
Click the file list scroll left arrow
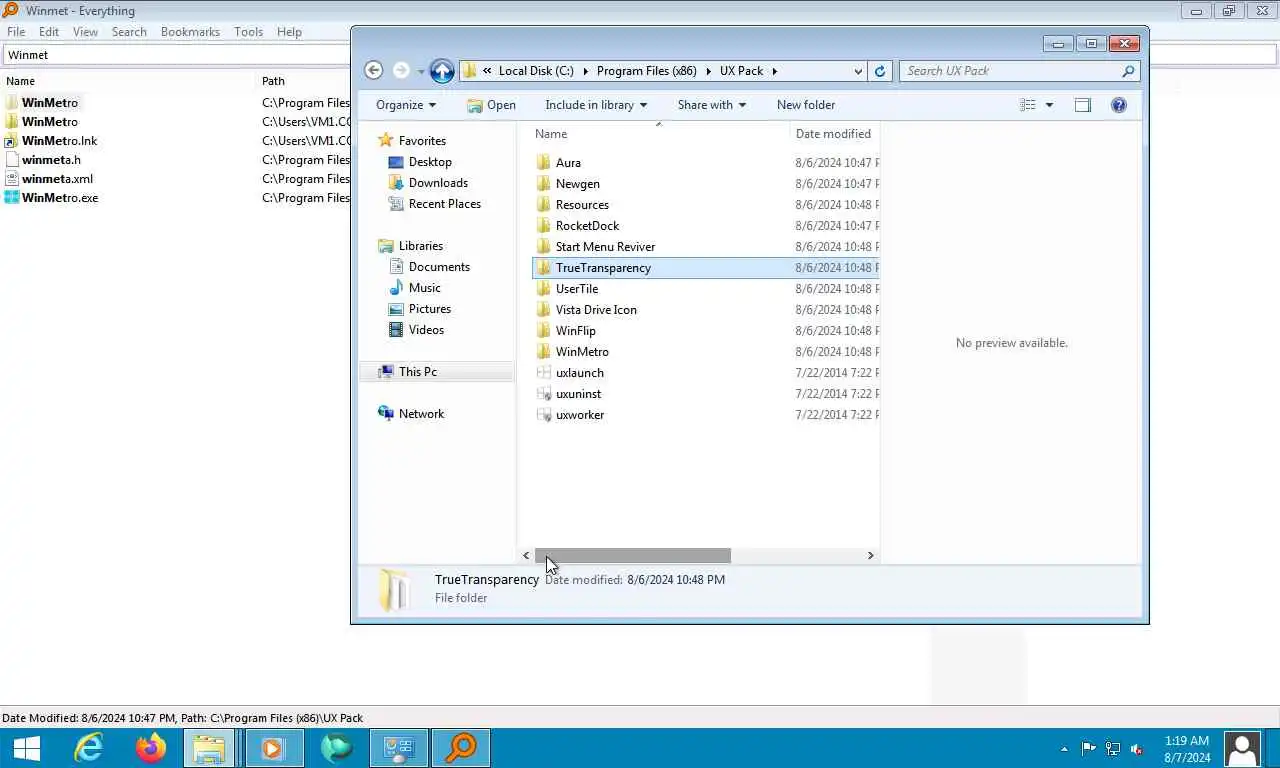pos(526,555)
